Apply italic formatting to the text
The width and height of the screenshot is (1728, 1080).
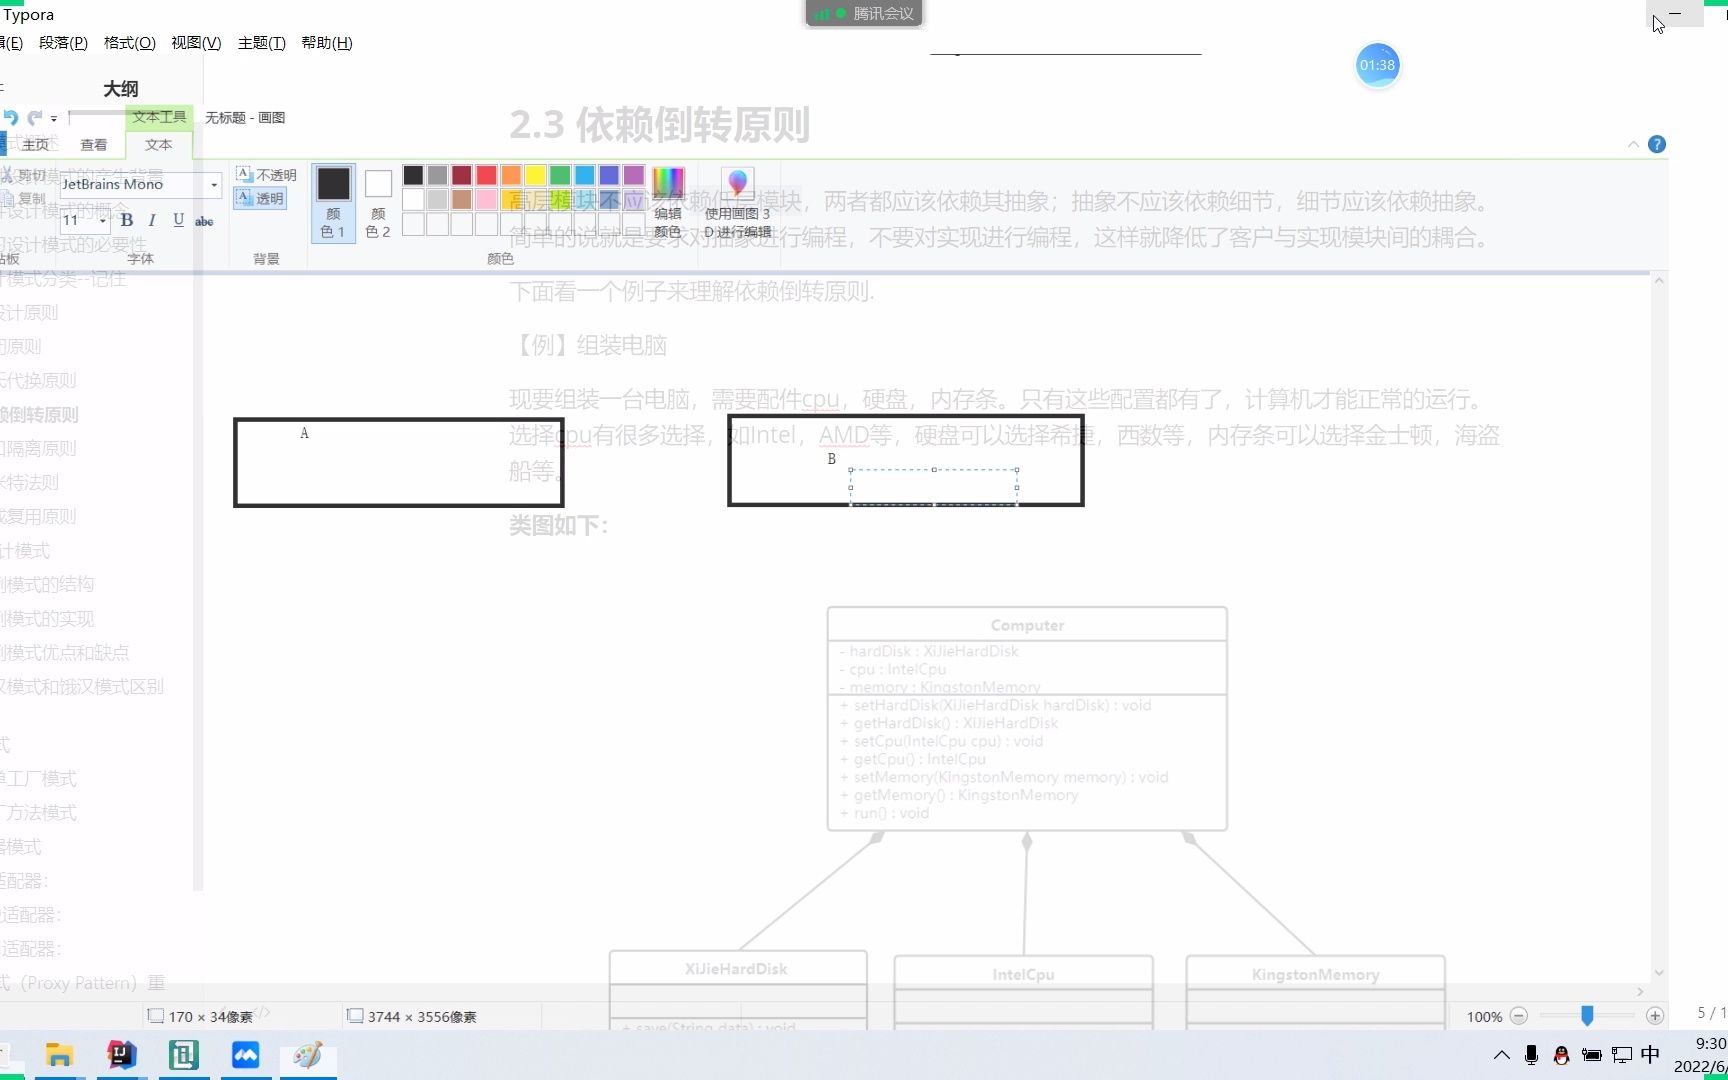(x=152, y=220)
